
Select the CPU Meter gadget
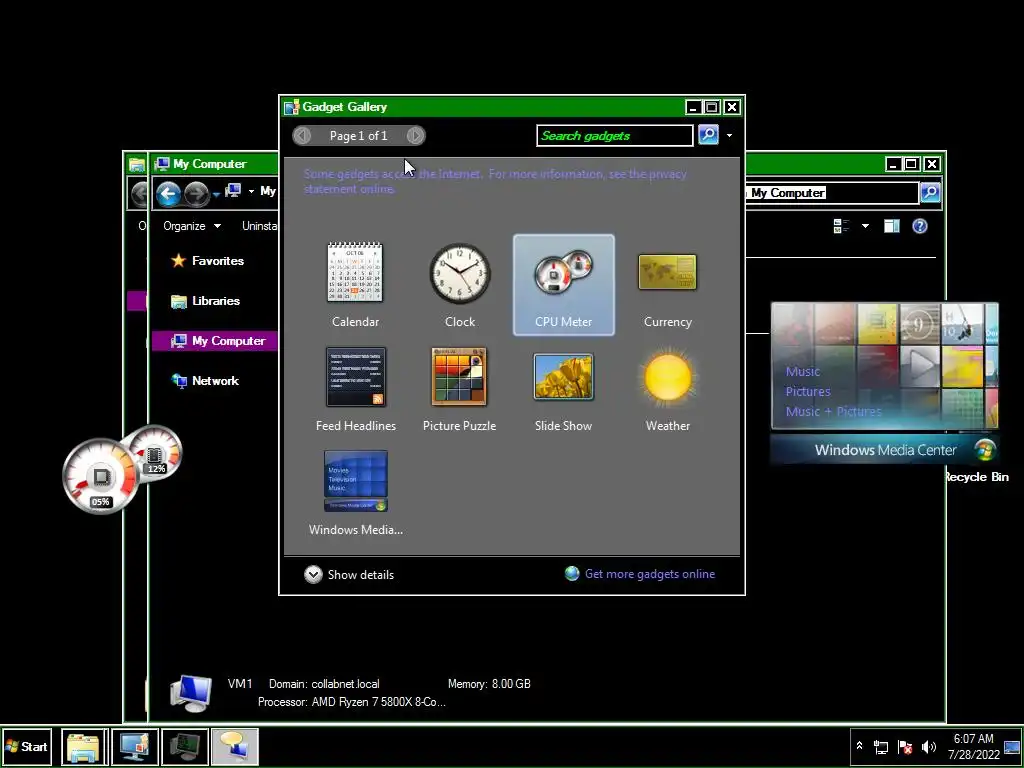564,285
